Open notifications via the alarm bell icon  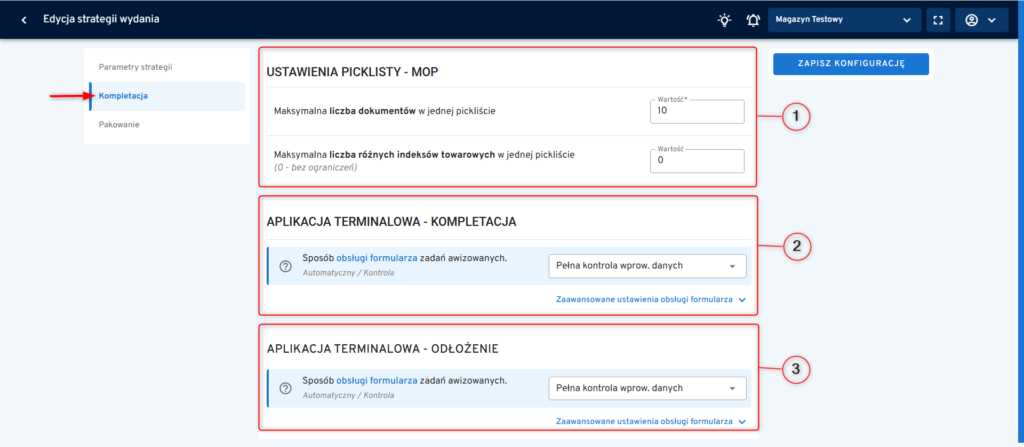click(x=752, y=20)
